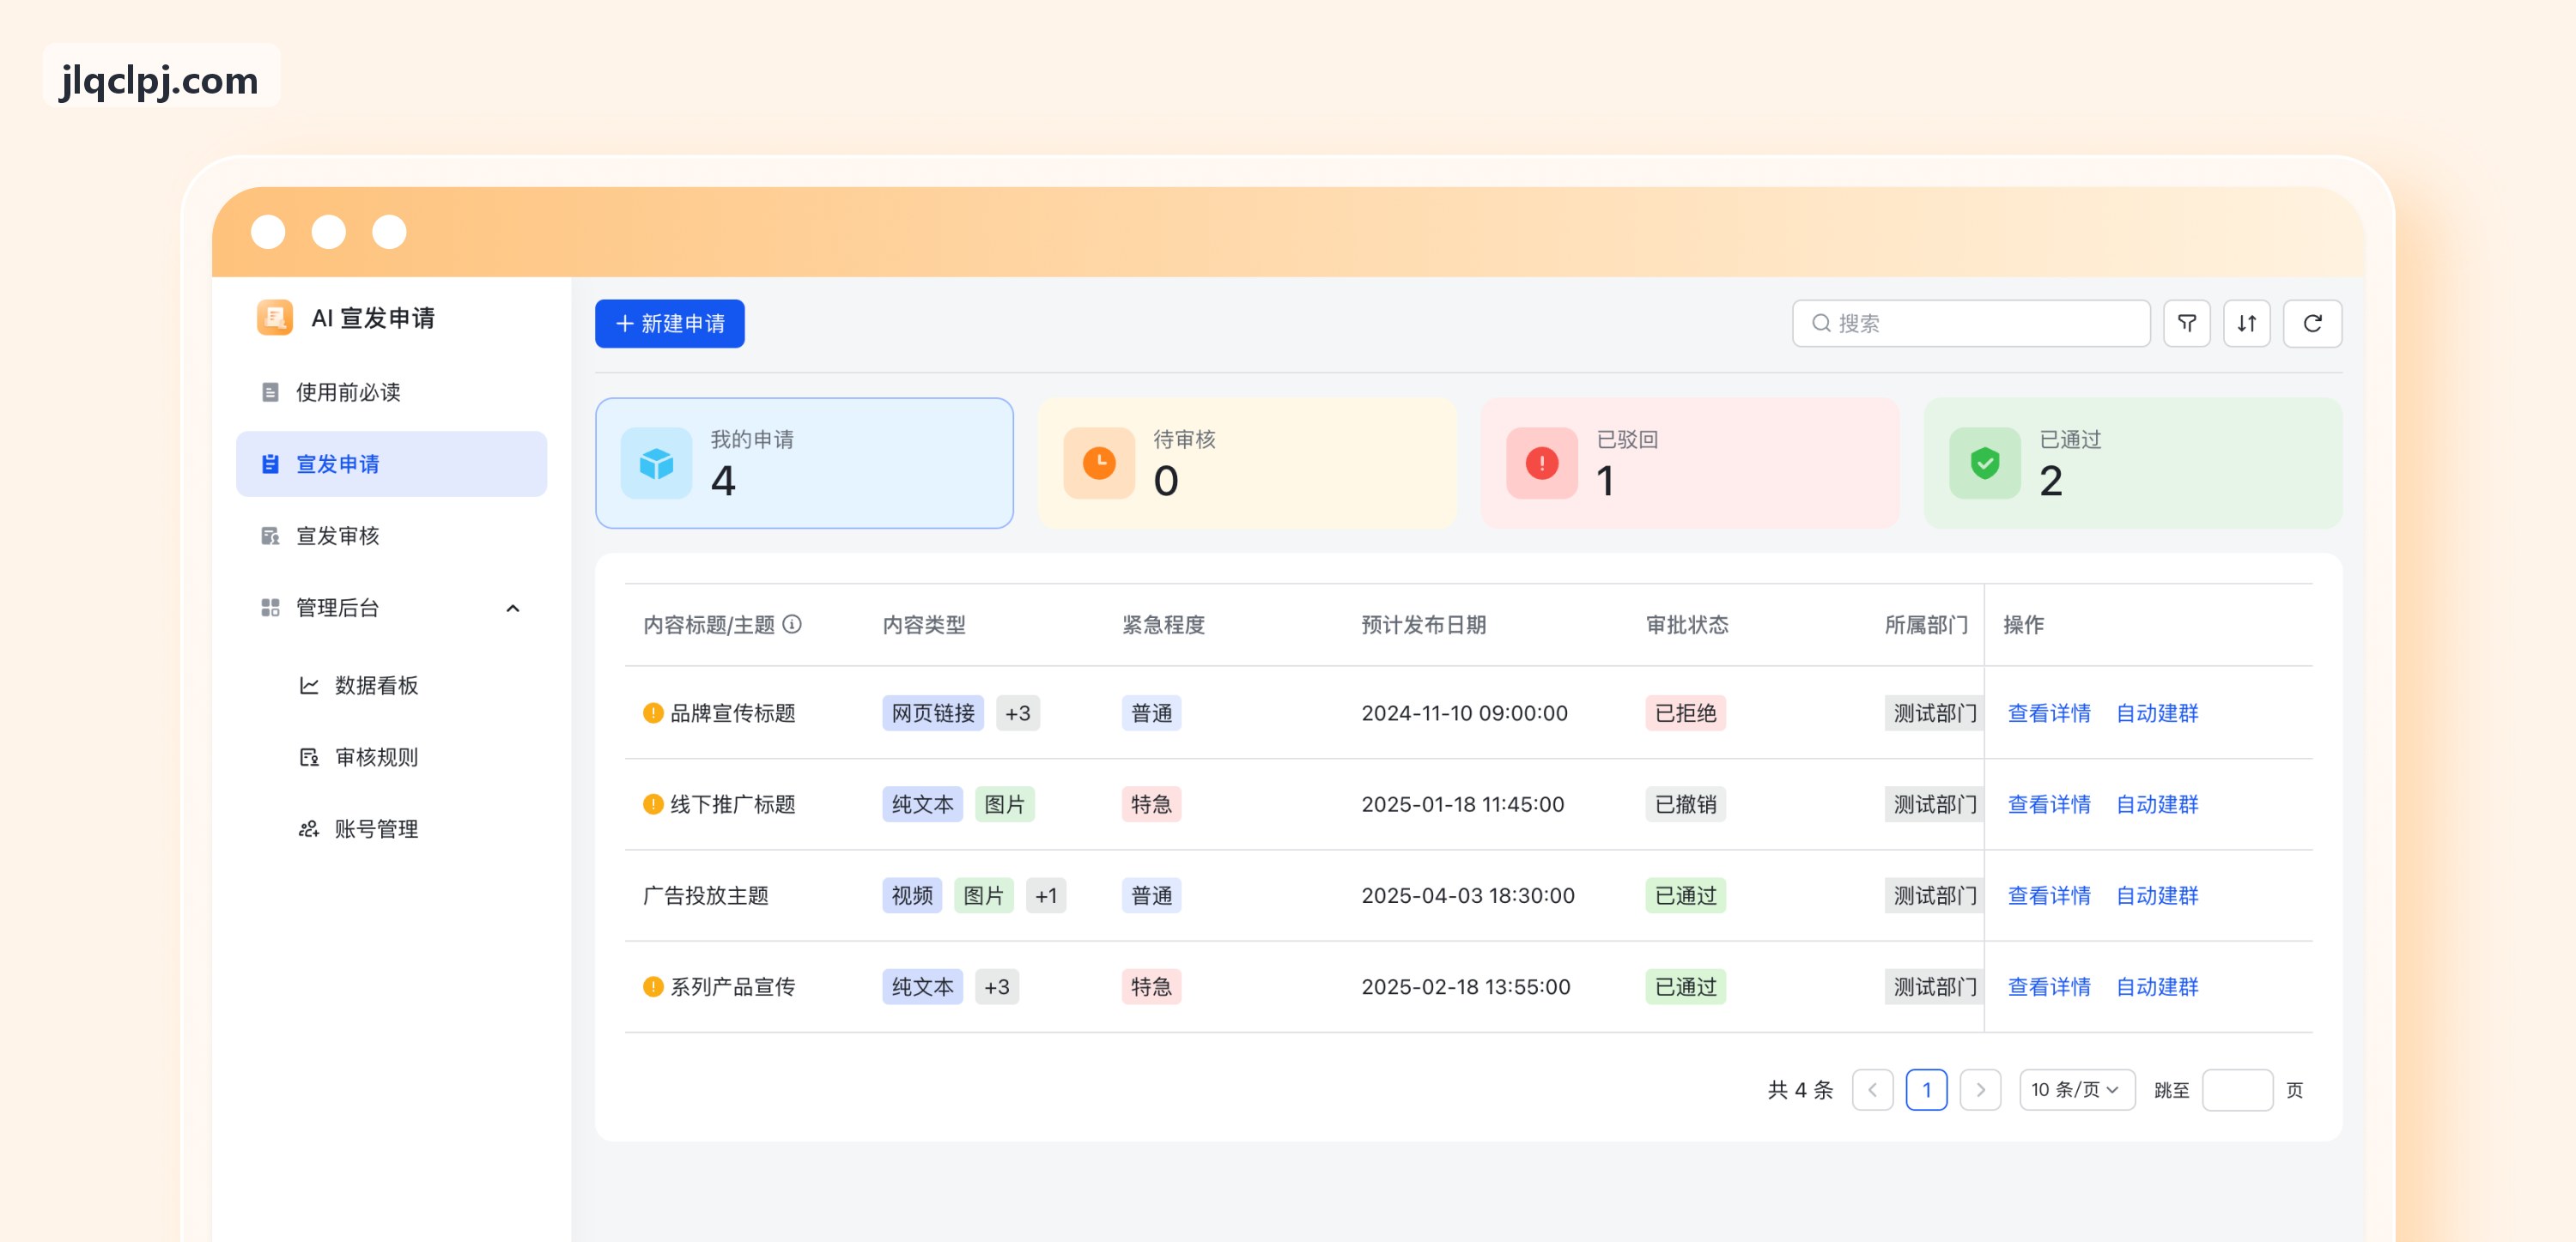Click the refresh icon button

(x=2312, y=323)
